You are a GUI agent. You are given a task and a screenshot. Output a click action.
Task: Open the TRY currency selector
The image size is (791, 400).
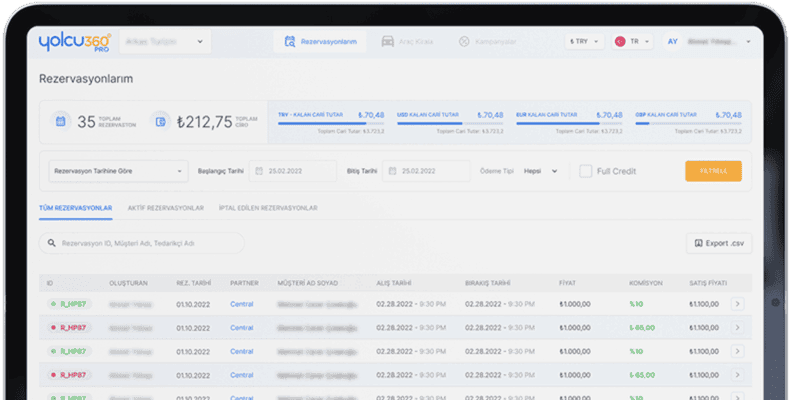(585, 42)
